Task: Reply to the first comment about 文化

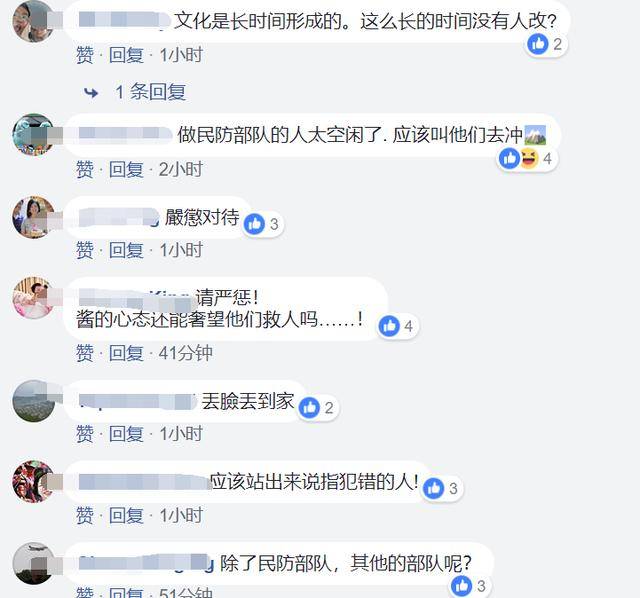Action: click(126, 55)
